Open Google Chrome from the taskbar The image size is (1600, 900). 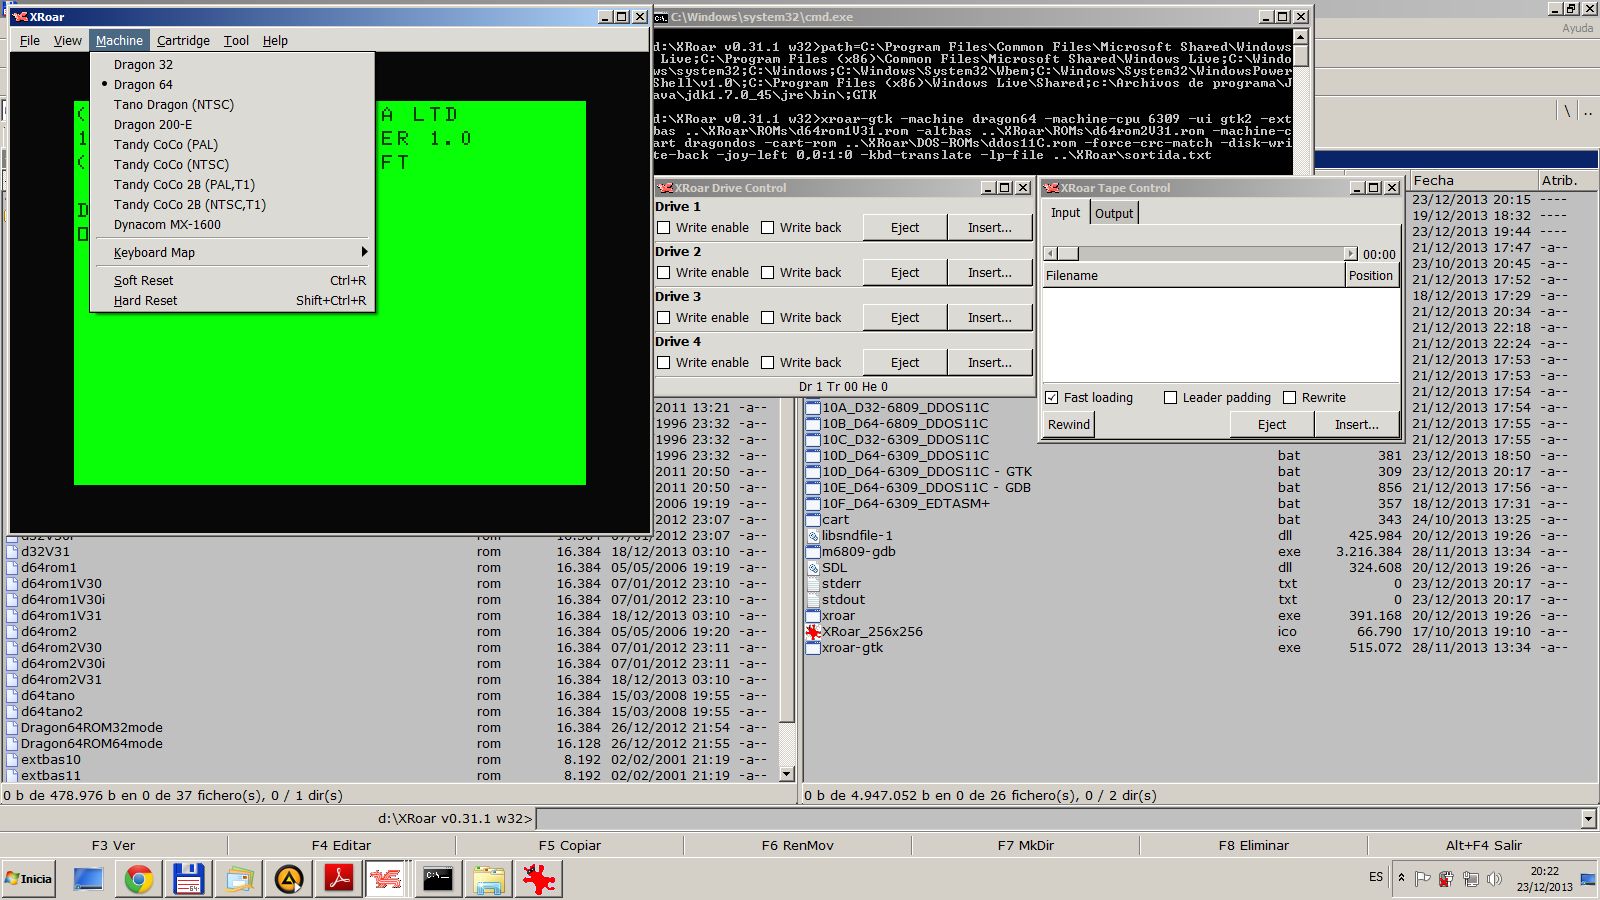click(139, 879)
